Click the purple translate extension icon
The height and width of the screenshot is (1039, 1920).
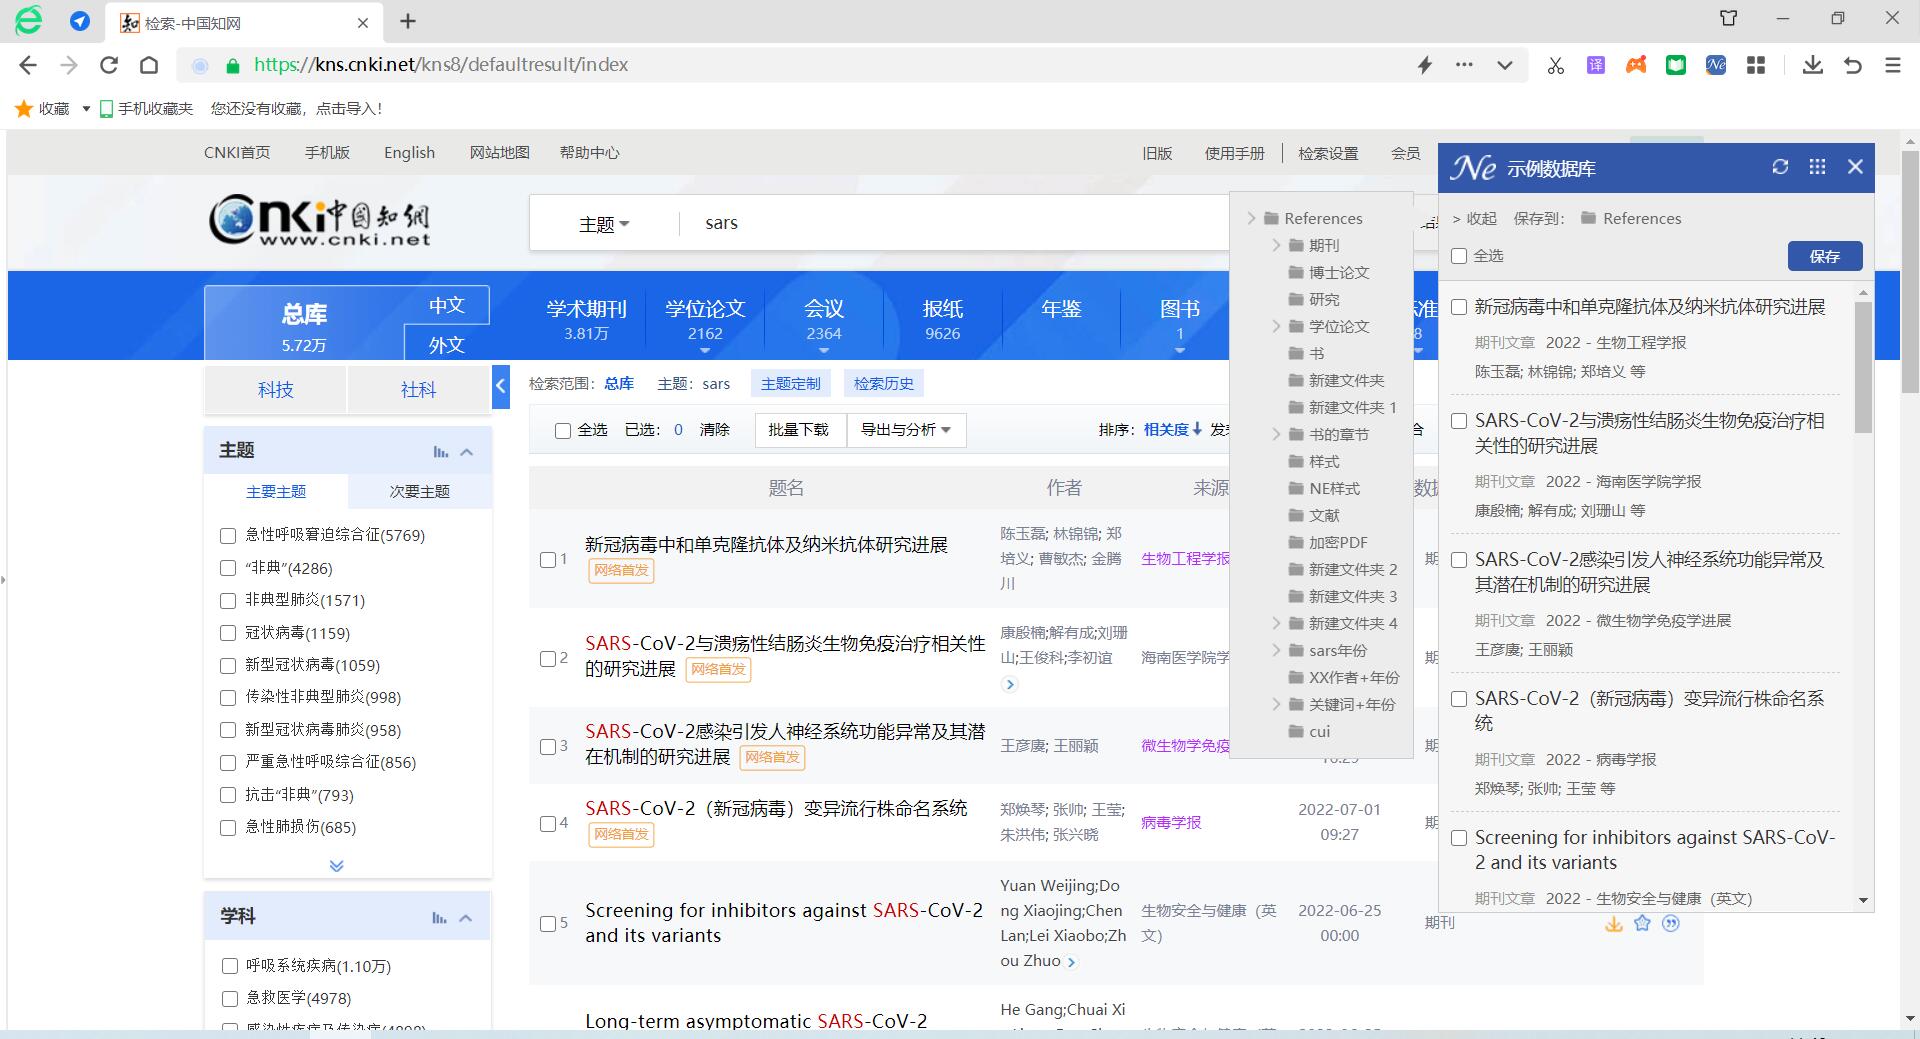tap(1596, 65)
